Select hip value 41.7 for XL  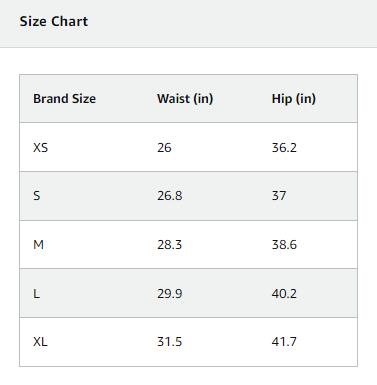pyautogui.click(x=284, y=342)
